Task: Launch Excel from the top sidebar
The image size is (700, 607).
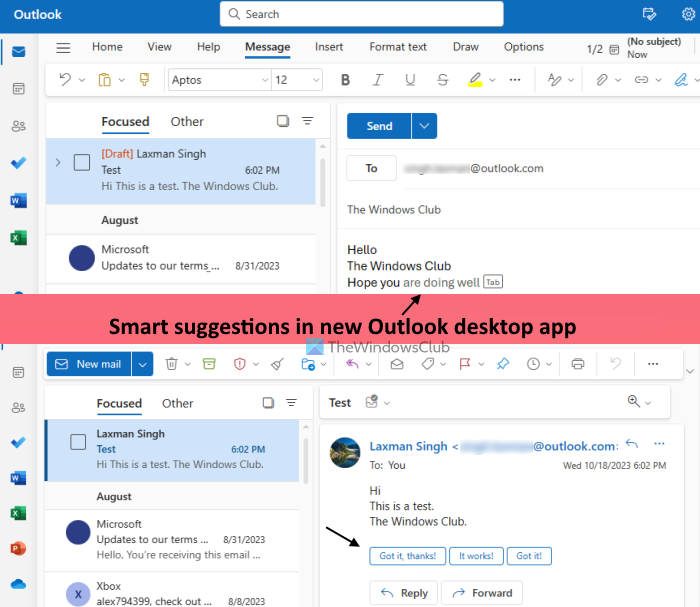Action: coord(18,237)
